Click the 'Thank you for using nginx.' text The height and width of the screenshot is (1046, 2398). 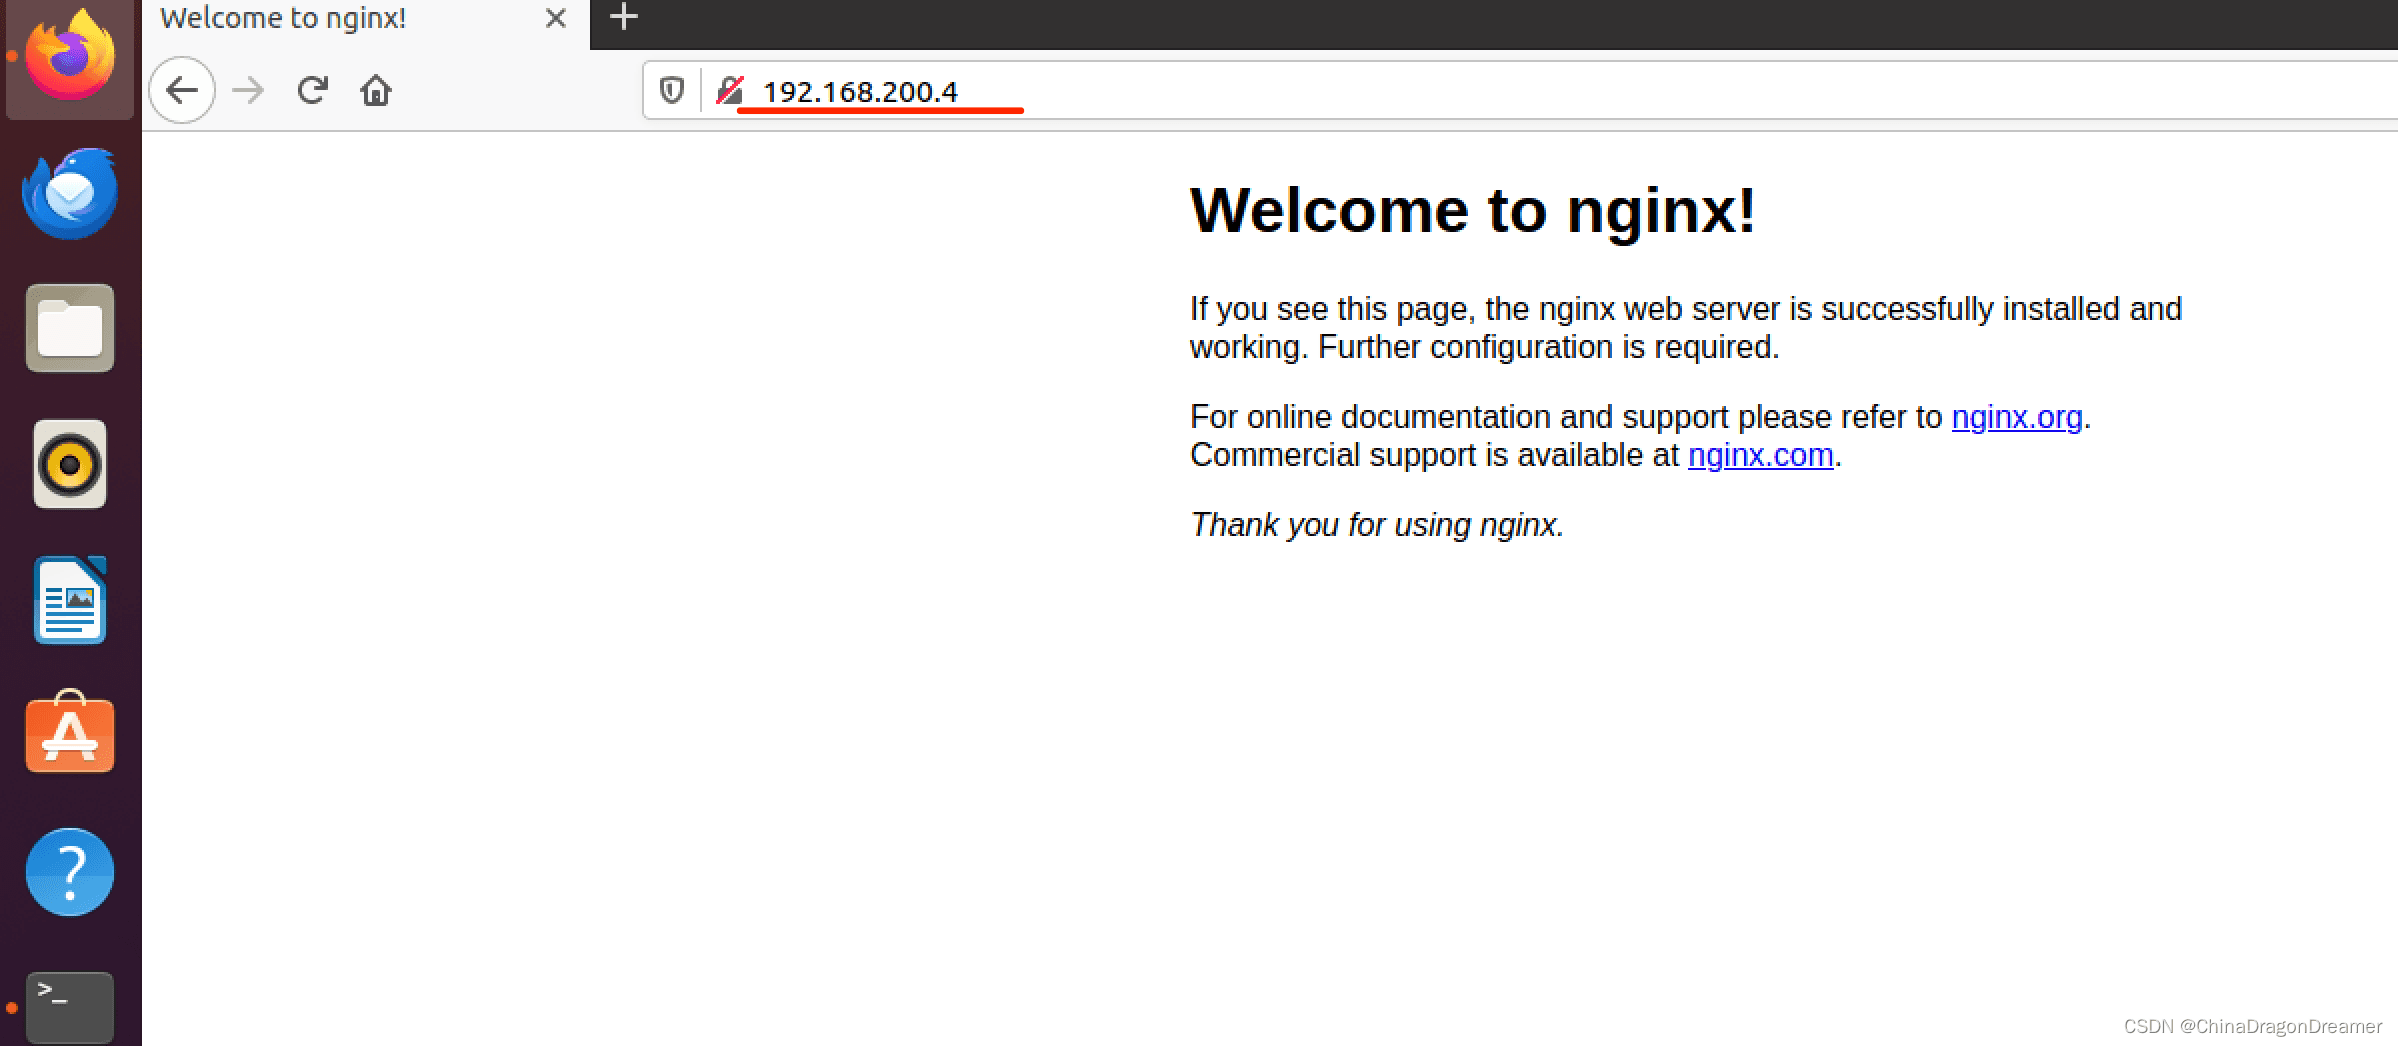tap(1377, 525)
